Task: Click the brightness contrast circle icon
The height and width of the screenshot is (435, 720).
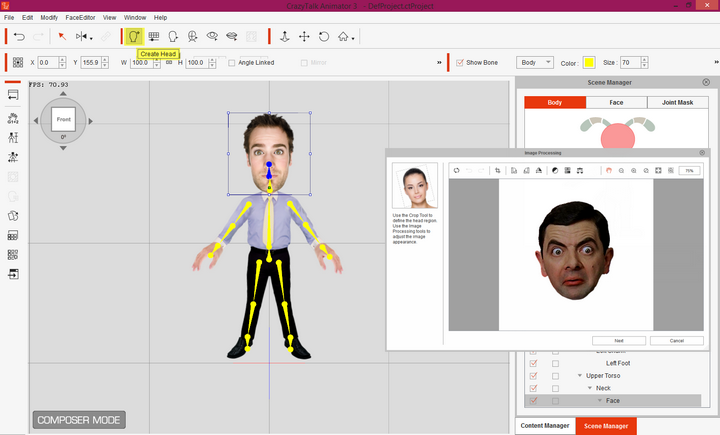Action: point(555,170)
